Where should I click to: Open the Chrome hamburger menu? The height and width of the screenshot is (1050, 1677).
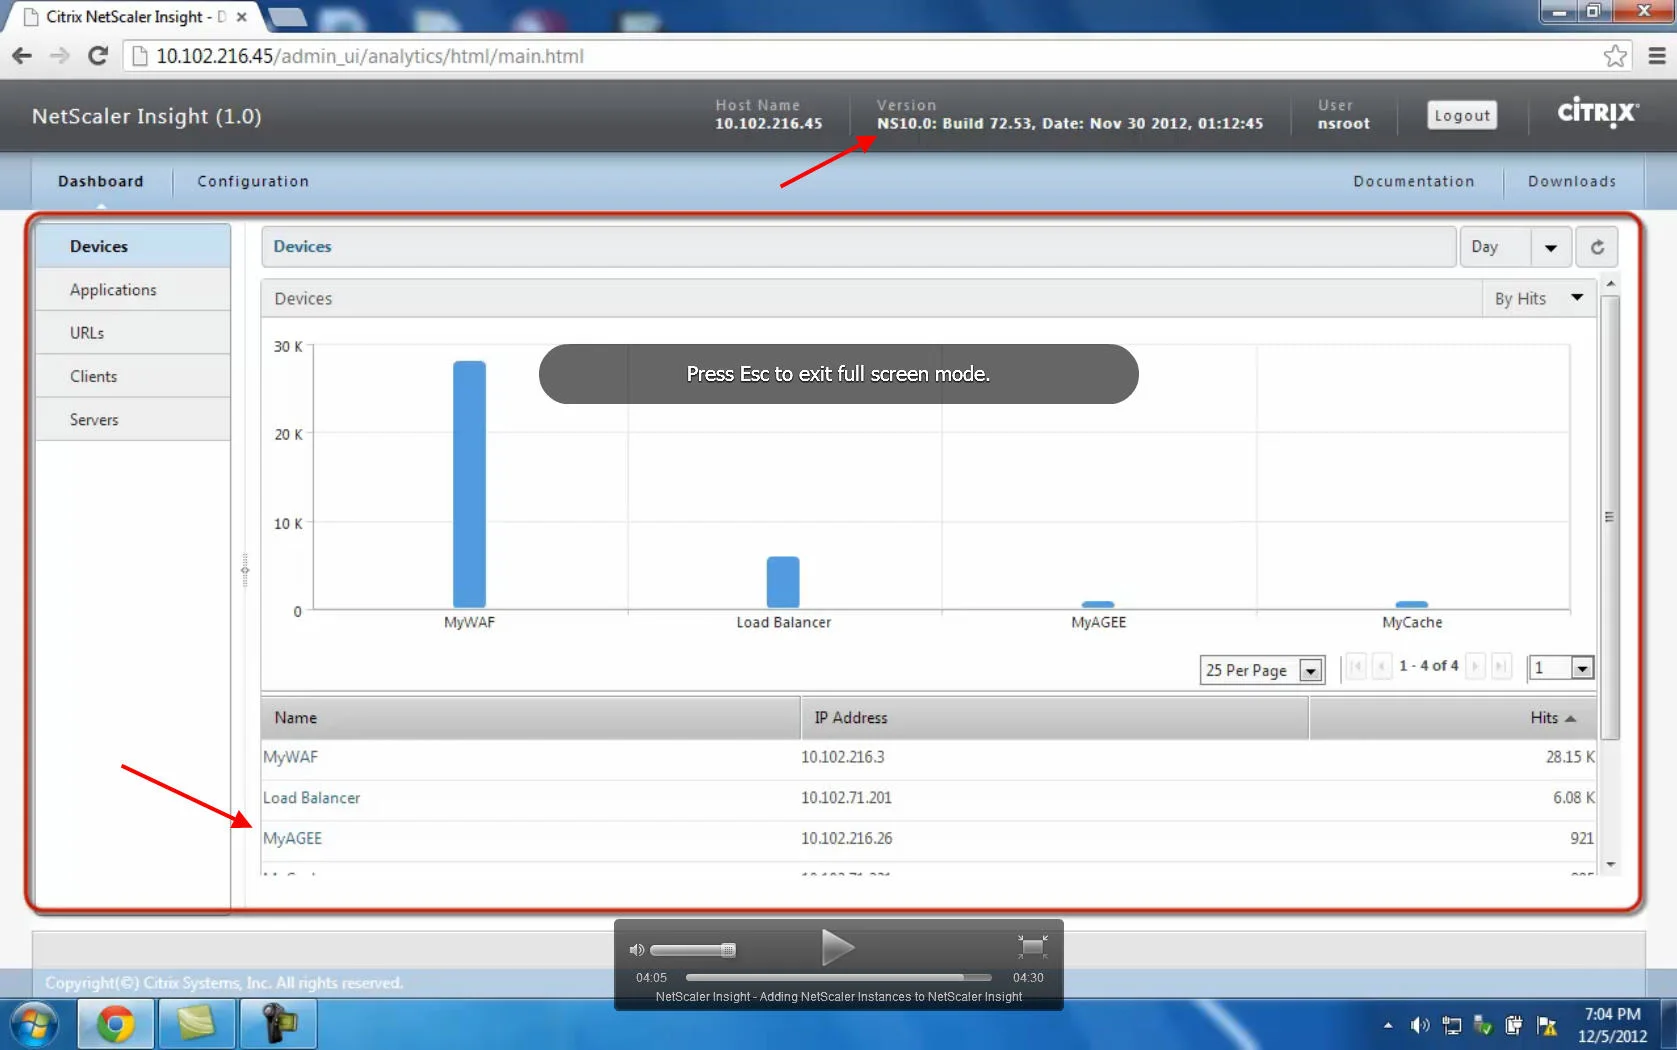(x=1657, y=56)
